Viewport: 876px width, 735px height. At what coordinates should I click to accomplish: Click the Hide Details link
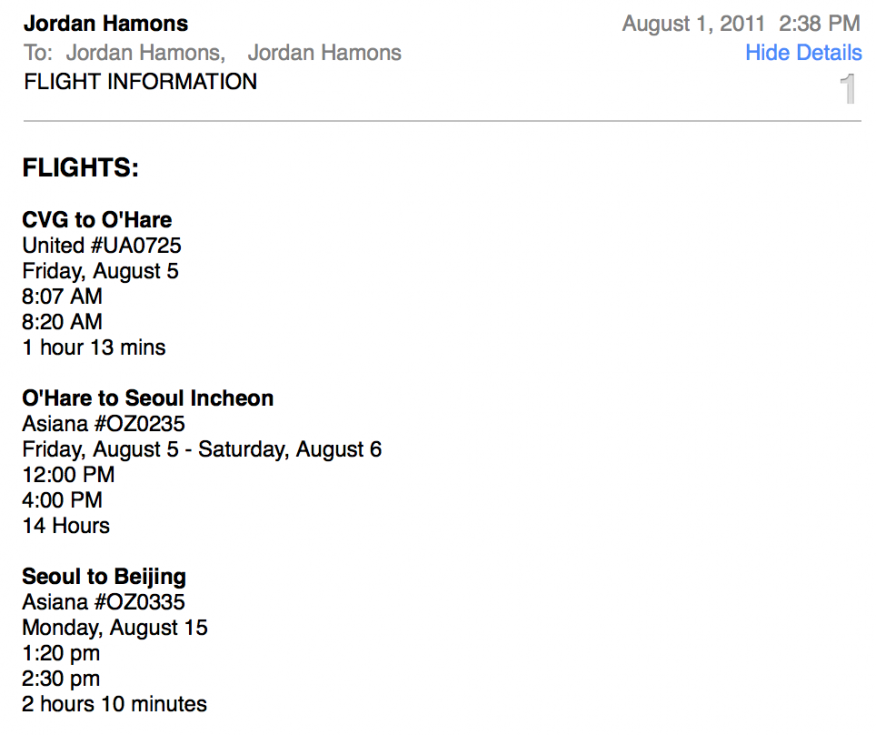click(x=803, y=53)
